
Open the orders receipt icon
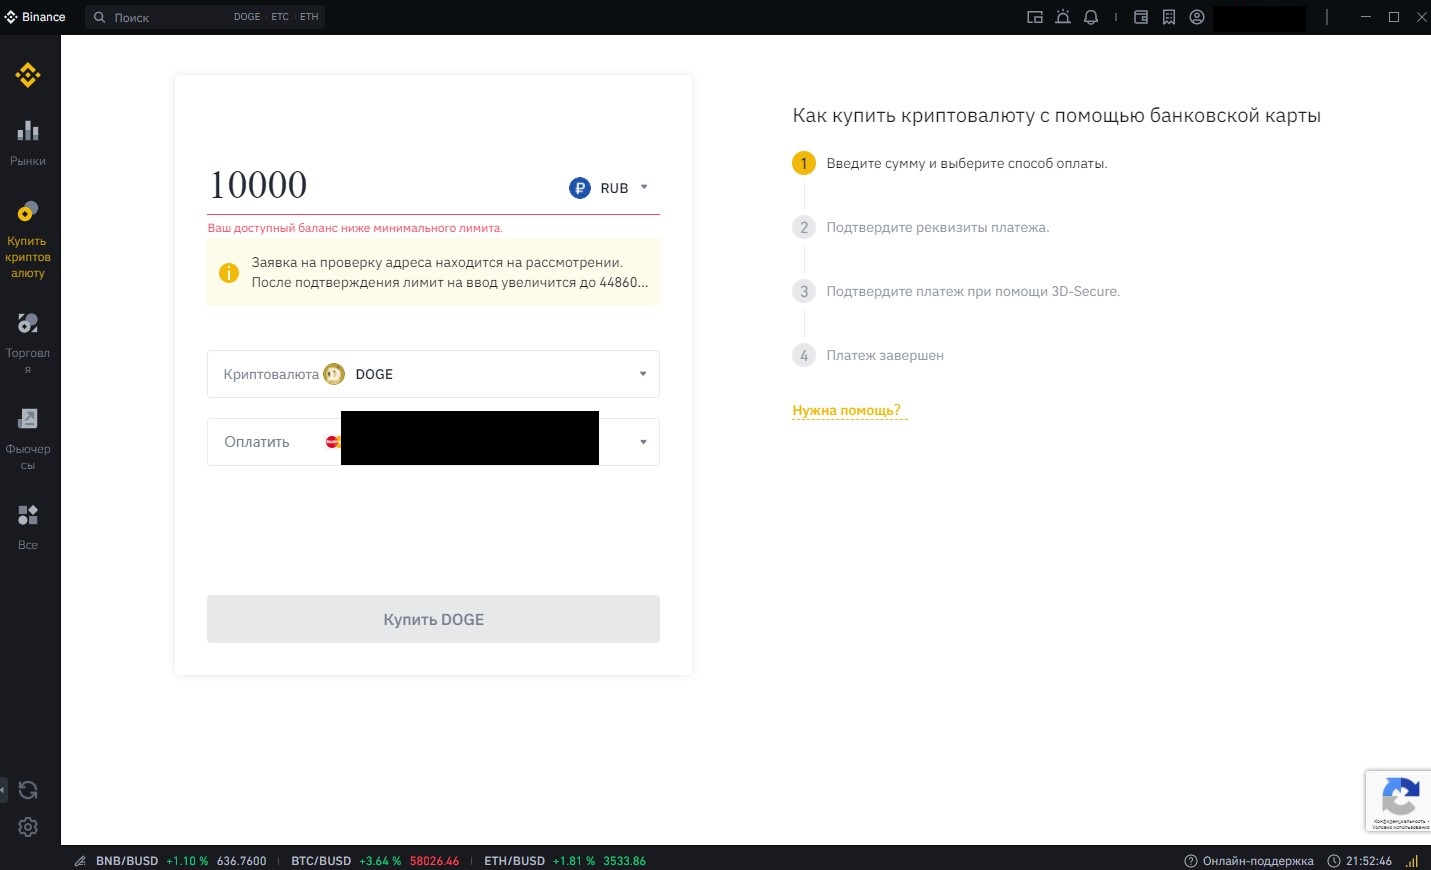point(1169,17)
